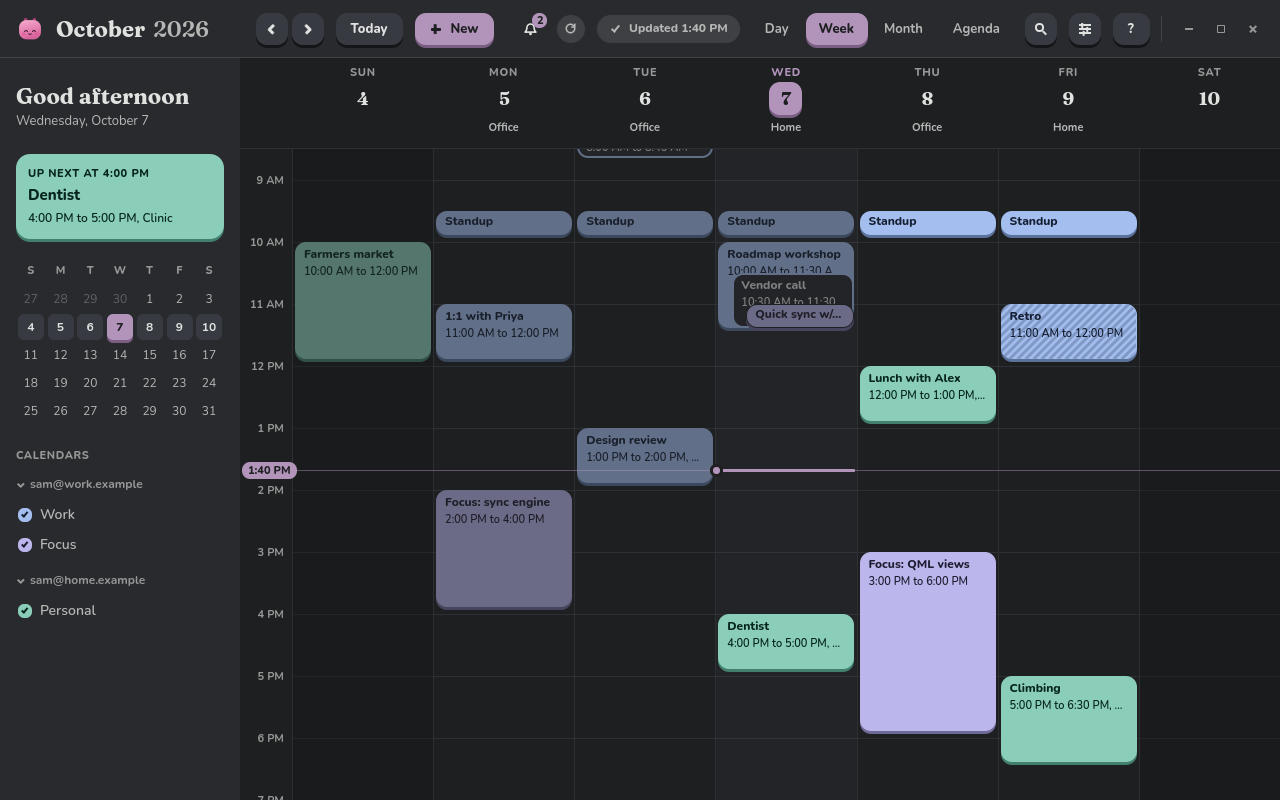Open the Up Next Dentist card
Screen dimensions: 1280x800
point(120,196)
